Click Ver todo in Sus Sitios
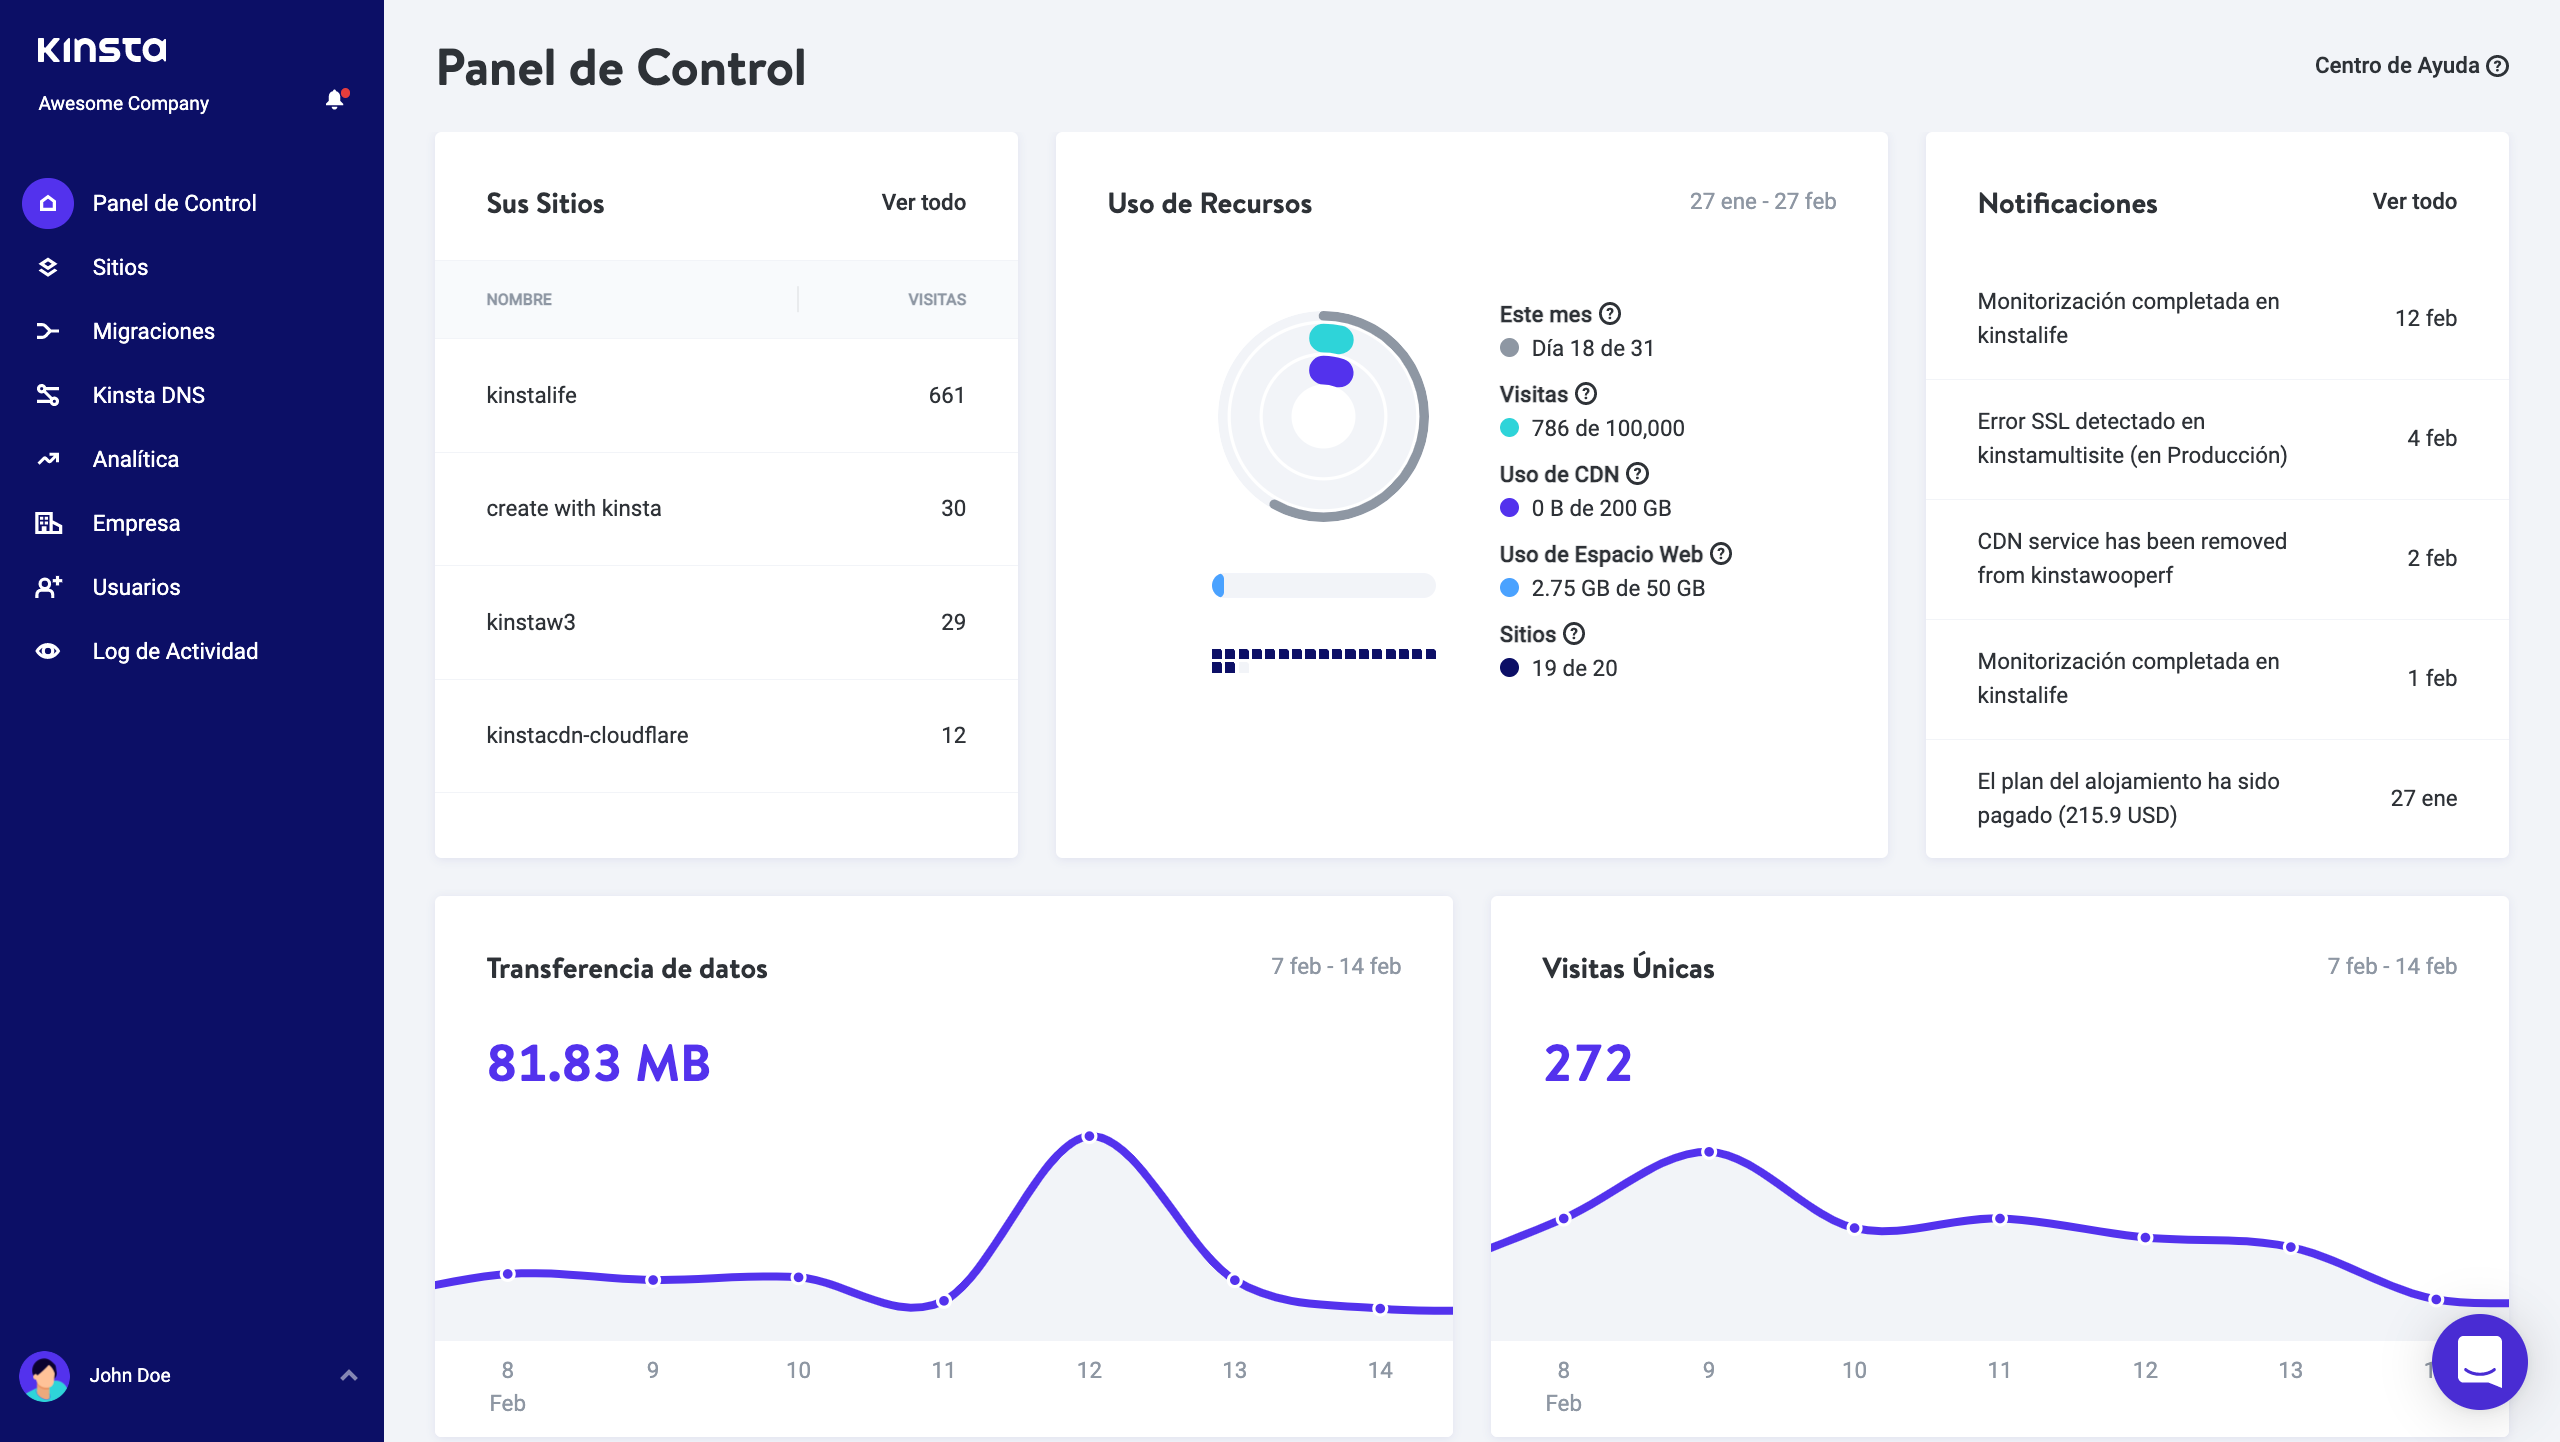The width and height of the screenshot is (2560, 1442). [923, 203]
